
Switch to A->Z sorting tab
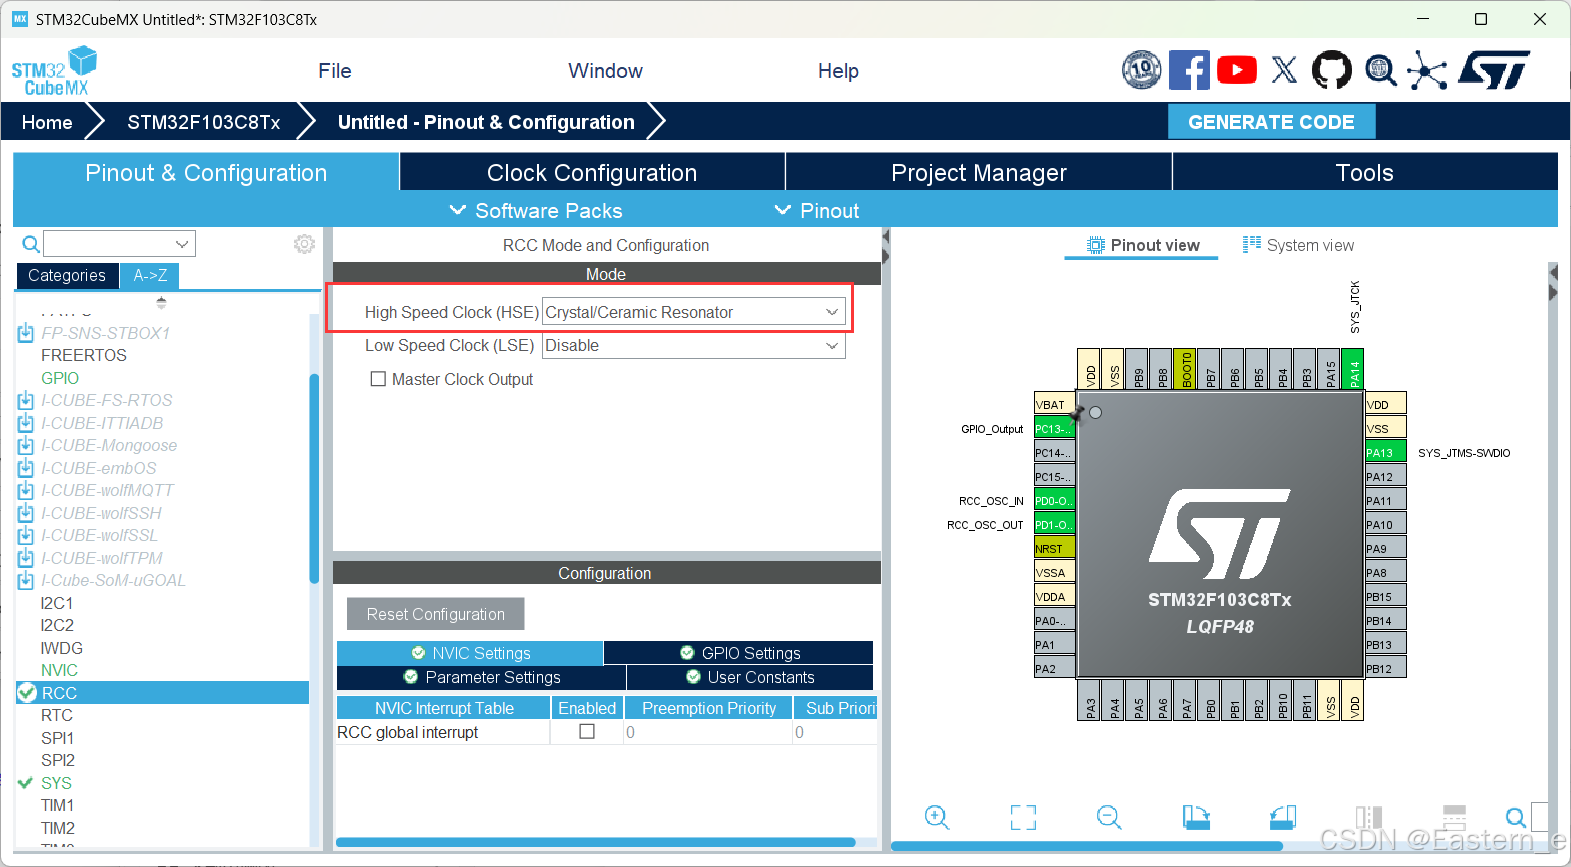click(x=150, y=275)
